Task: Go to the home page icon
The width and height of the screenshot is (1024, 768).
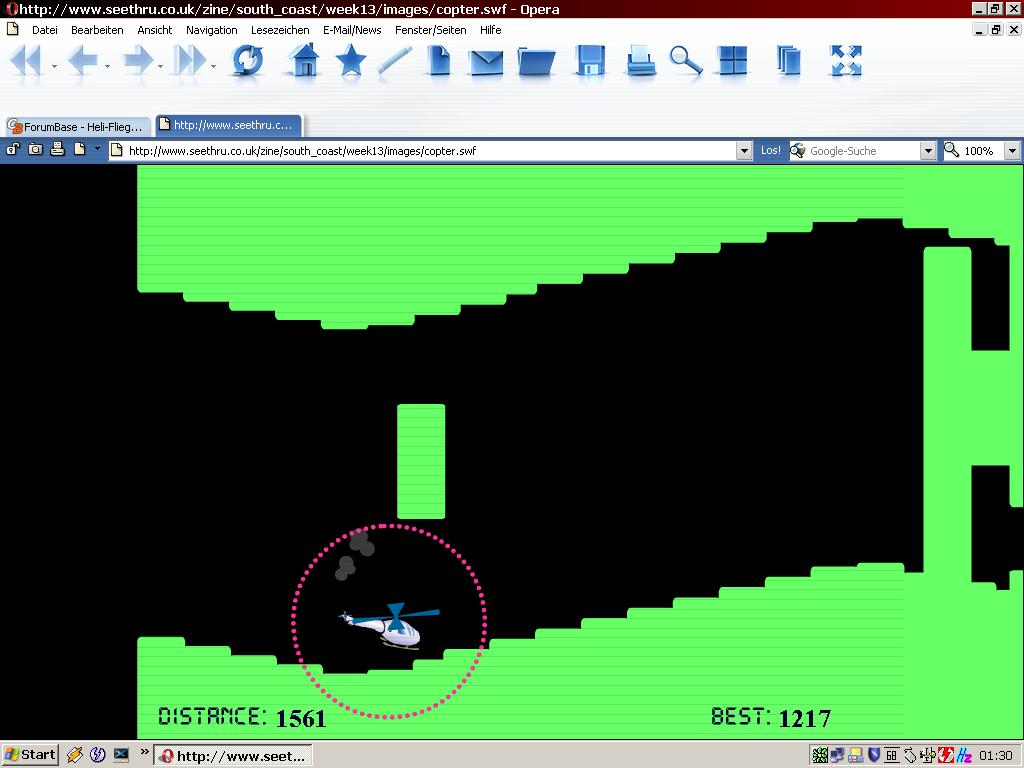Action: click(304, 60)
